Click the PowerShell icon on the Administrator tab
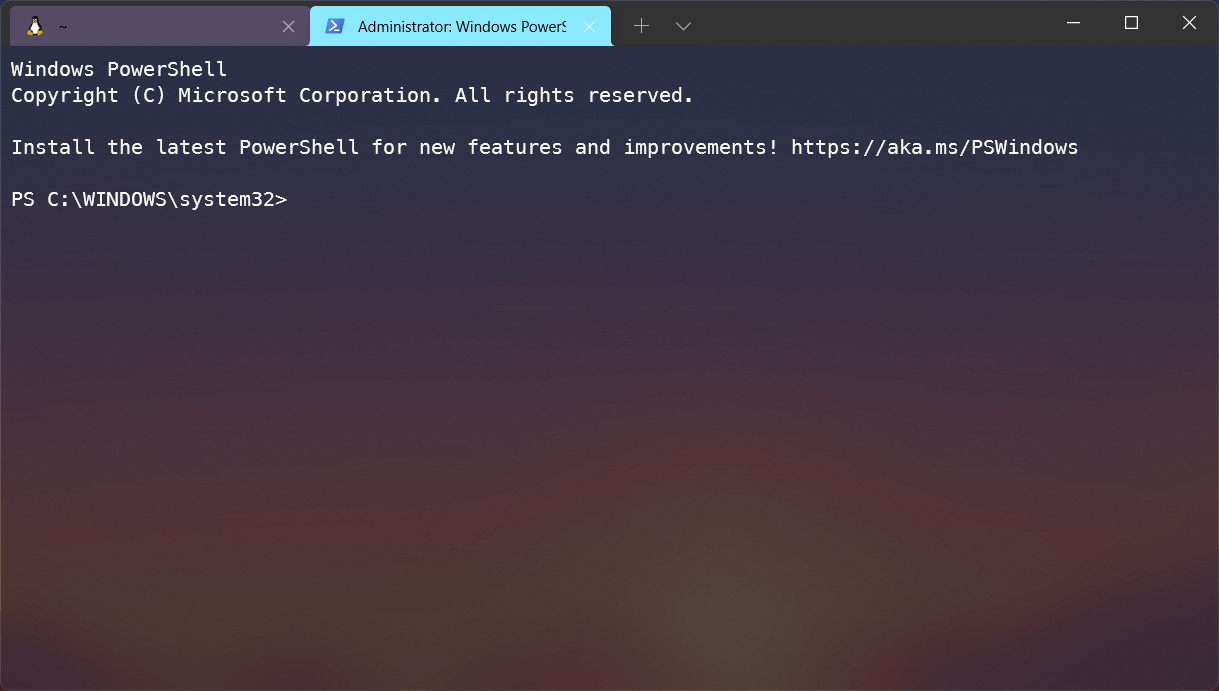Viewport: 1219px width, 691px height. 334,25
